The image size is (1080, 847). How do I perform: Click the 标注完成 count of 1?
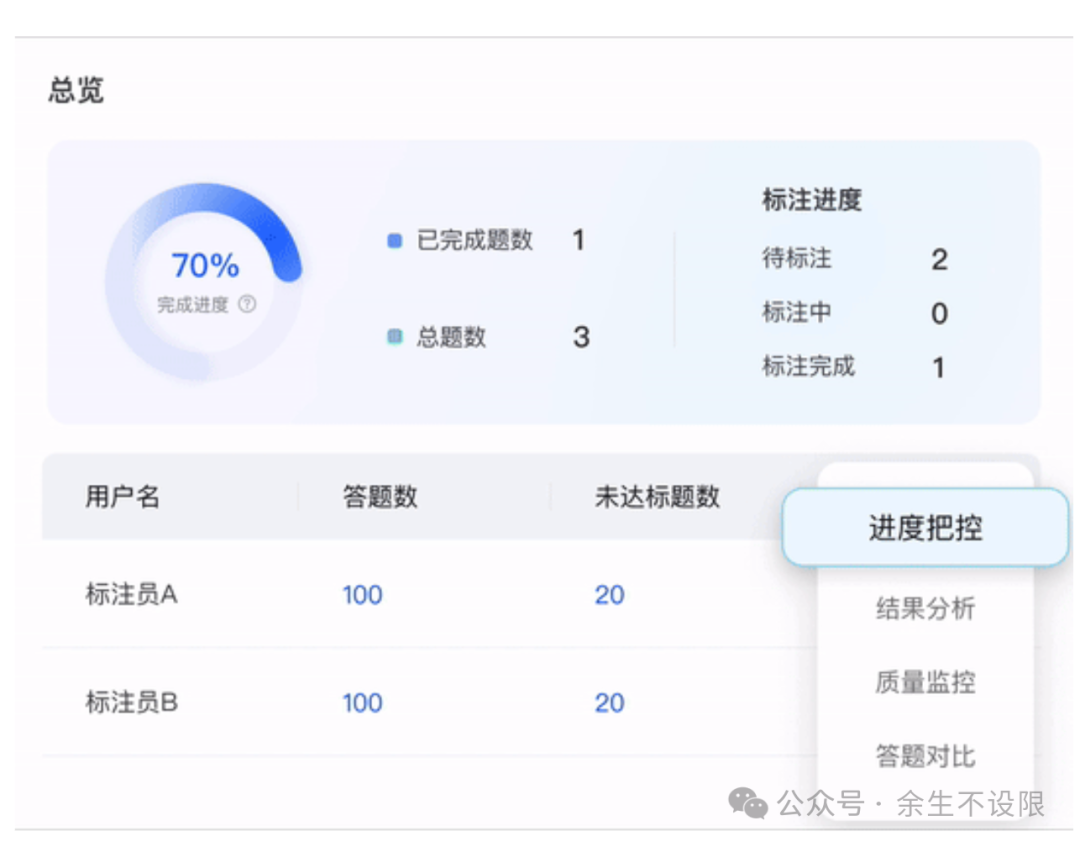pyautogui.click(x=939, y=368)
